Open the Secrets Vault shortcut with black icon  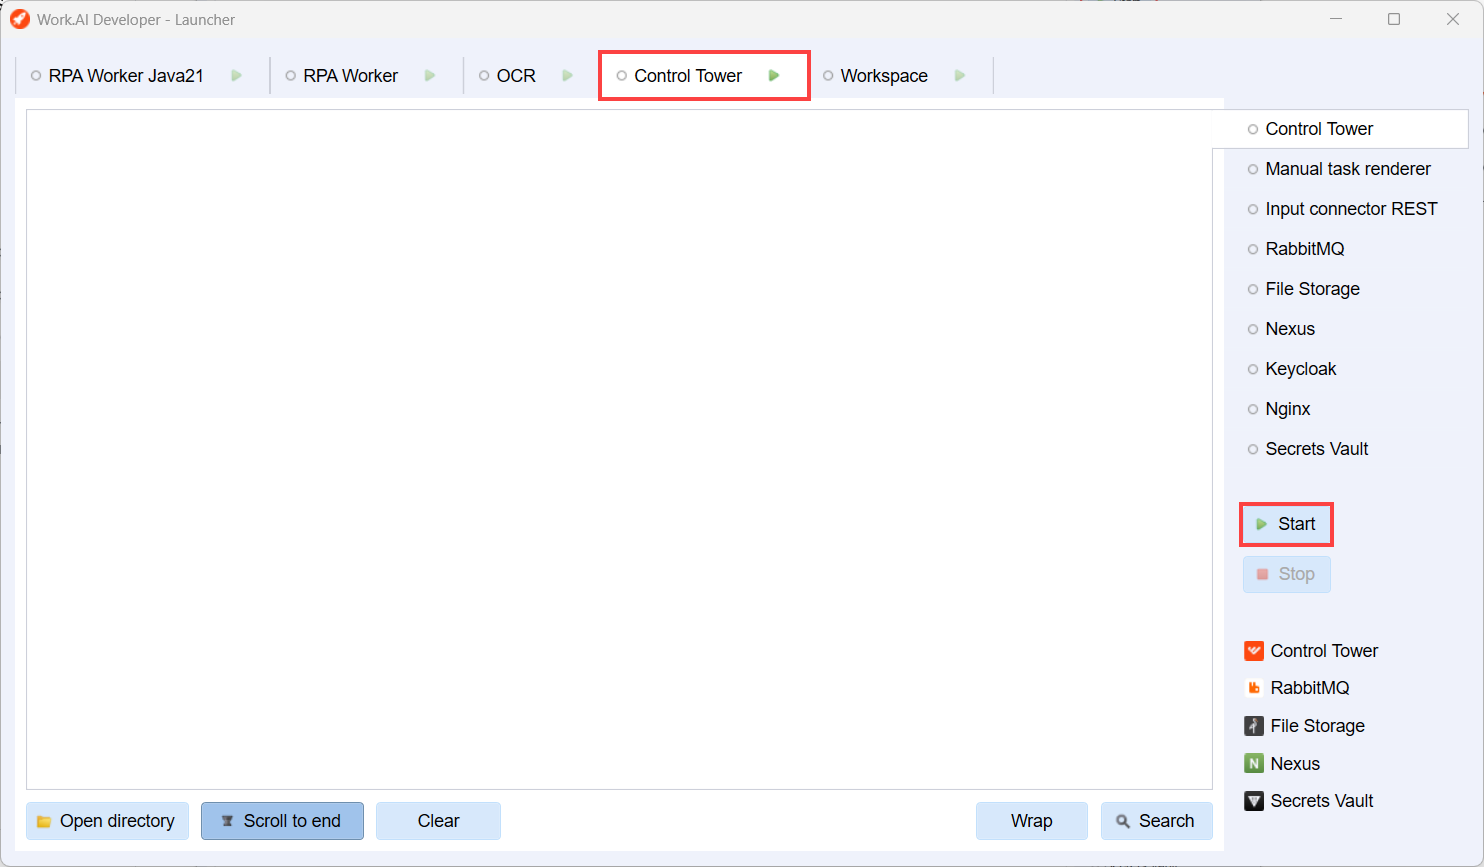click(1309, 801)
